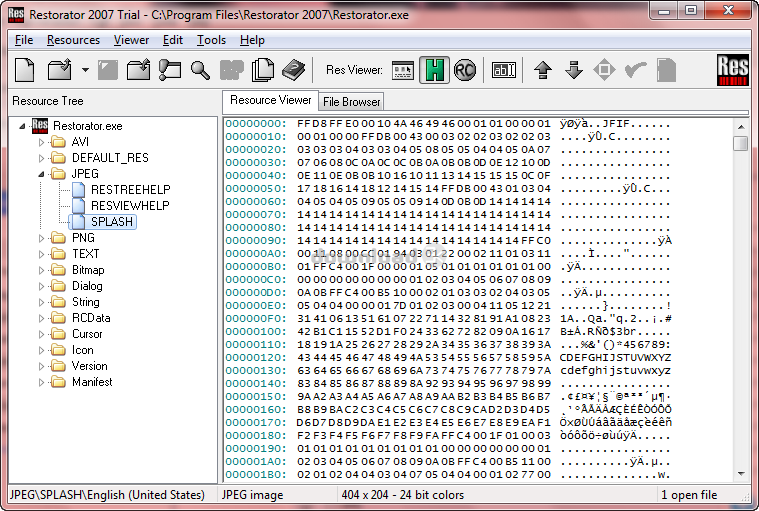
Task: Expand the Manifest folder arrow
Action: click(41, 382)
